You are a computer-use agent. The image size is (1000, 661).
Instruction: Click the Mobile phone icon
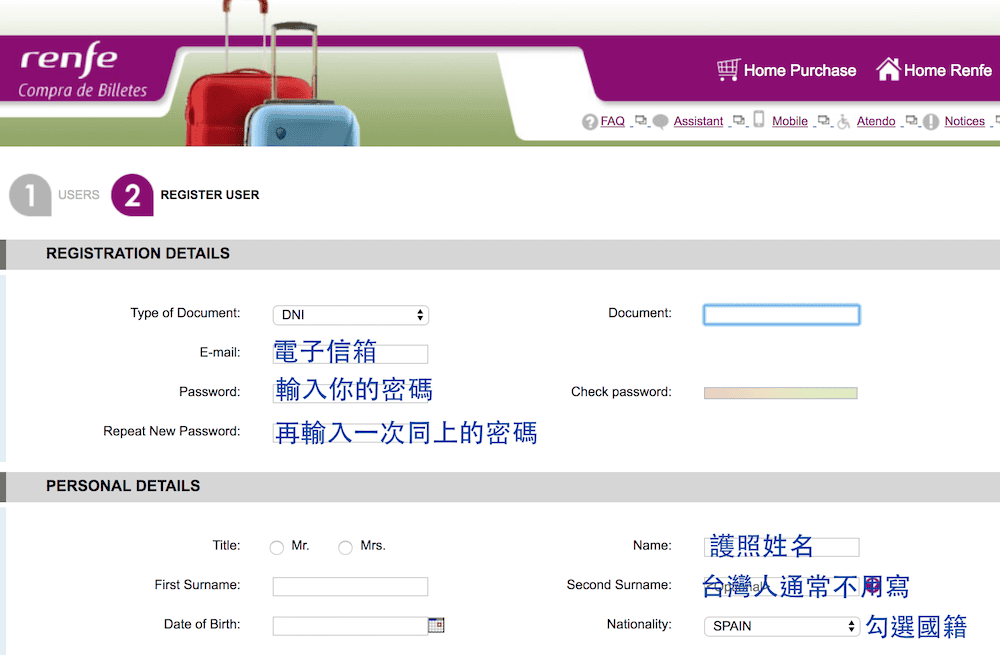(x=757, y=120)
